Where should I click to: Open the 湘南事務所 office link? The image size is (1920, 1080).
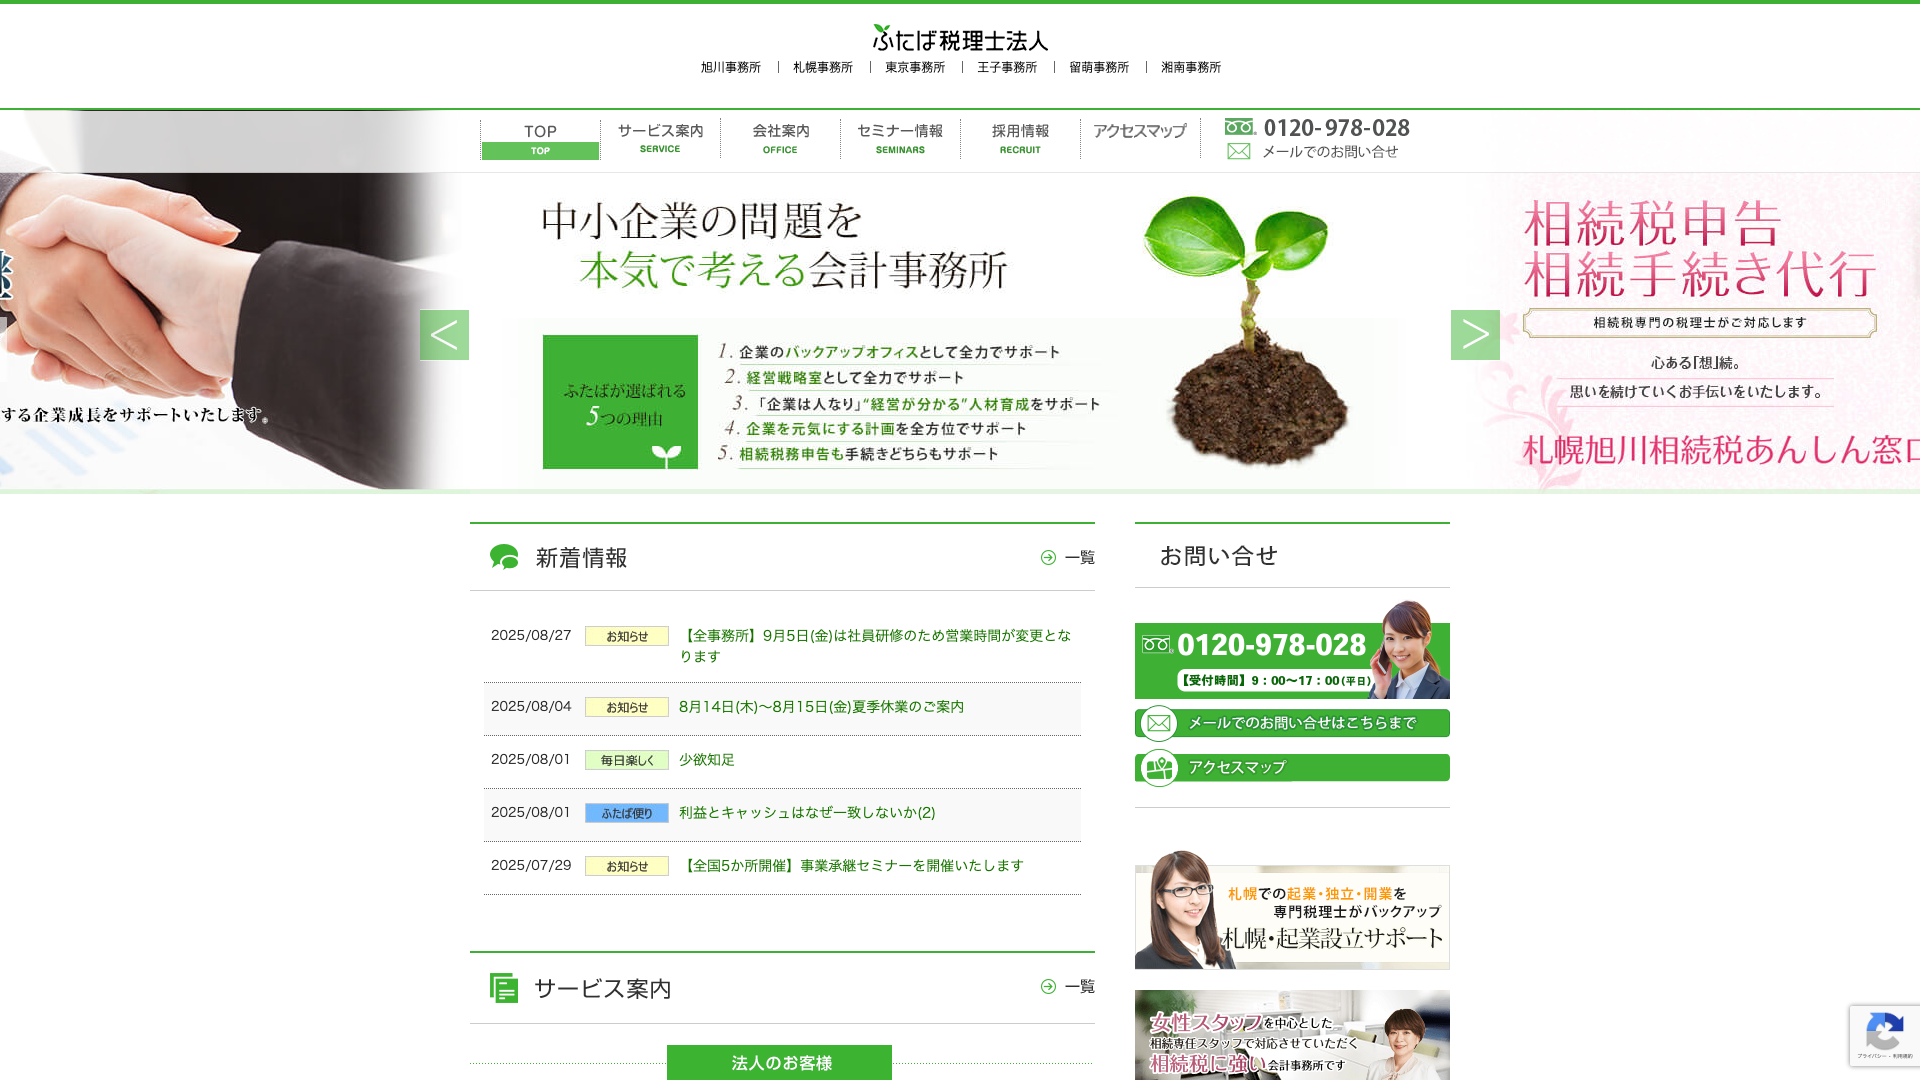1190,67
